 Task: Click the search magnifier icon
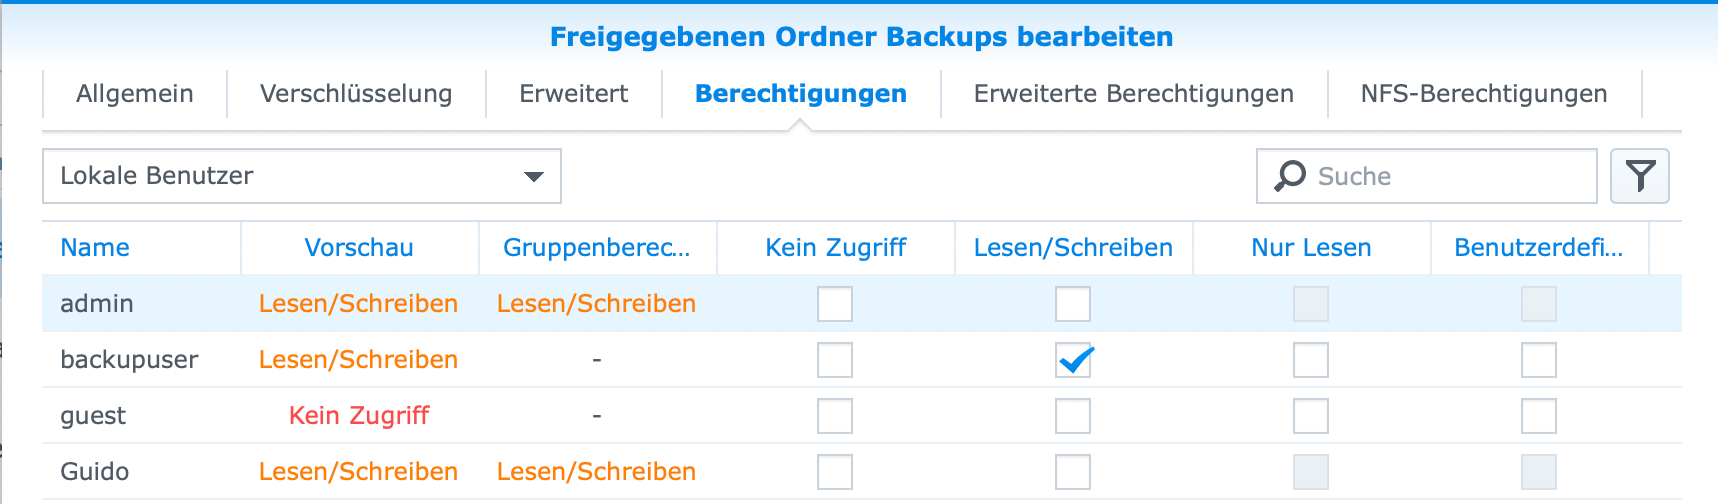(1290, 176)
